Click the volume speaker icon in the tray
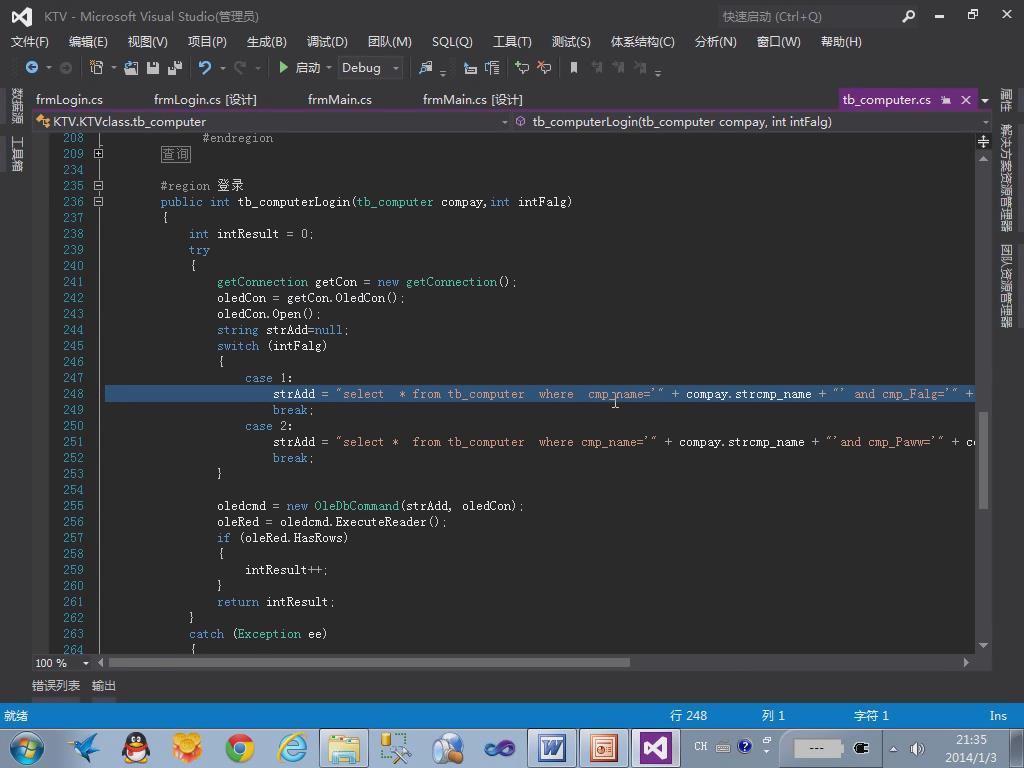Viewport: 1024px width, 768px height. coord(918,748)
